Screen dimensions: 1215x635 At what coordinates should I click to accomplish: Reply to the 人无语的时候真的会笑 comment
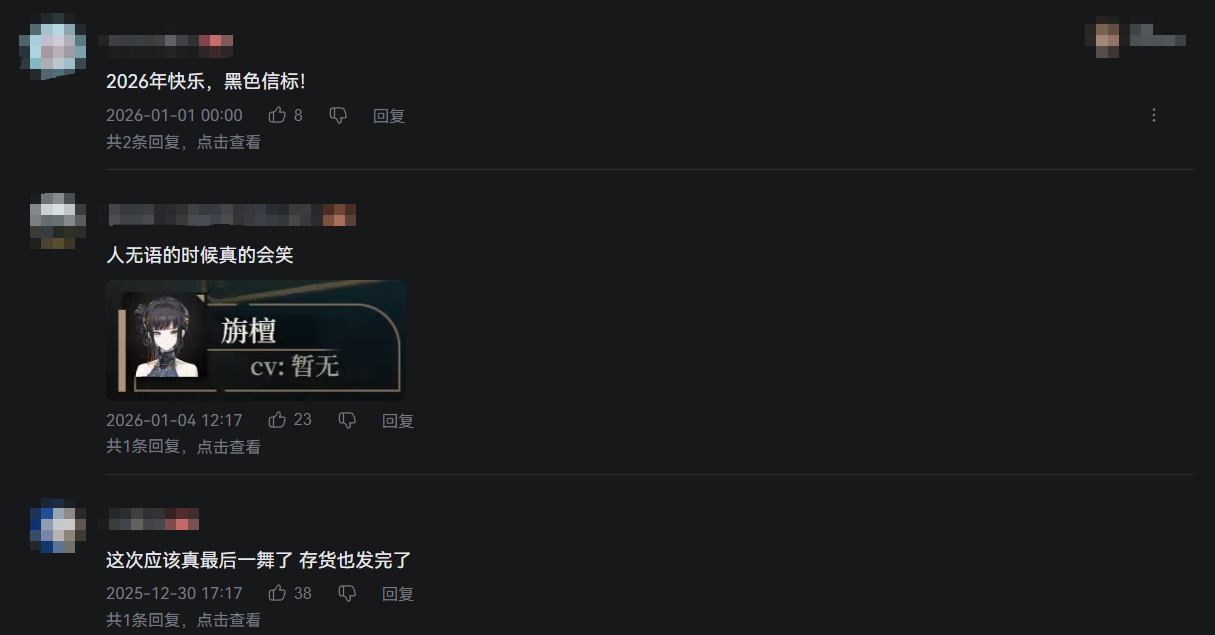(398, 421)
